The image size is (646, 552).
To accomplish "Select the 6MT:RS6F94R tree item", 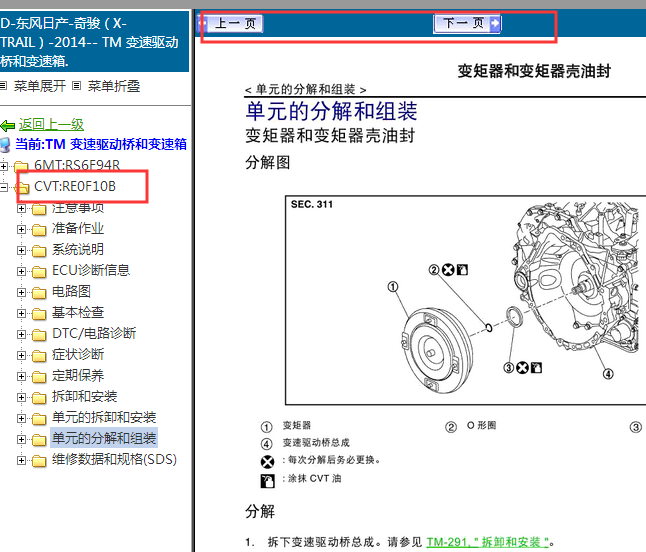I will point(77,166).
